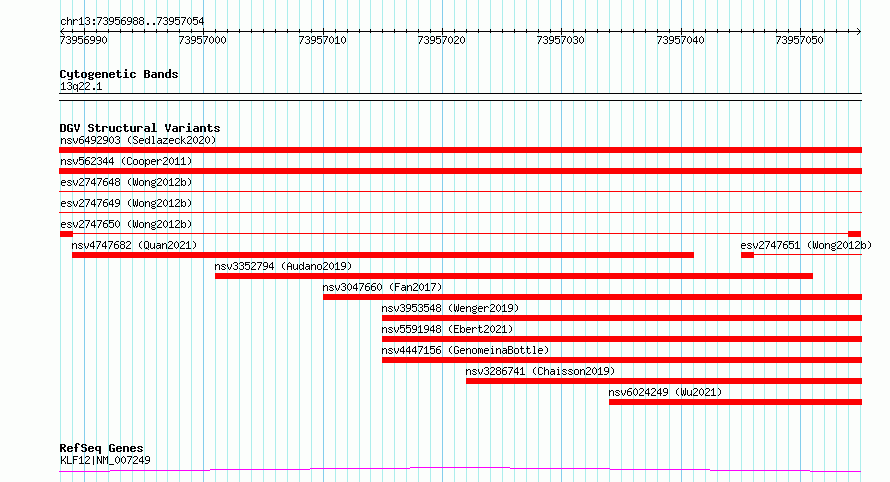Select nsv3047660 (Fan2017) variant label

(x=382, y=287)
